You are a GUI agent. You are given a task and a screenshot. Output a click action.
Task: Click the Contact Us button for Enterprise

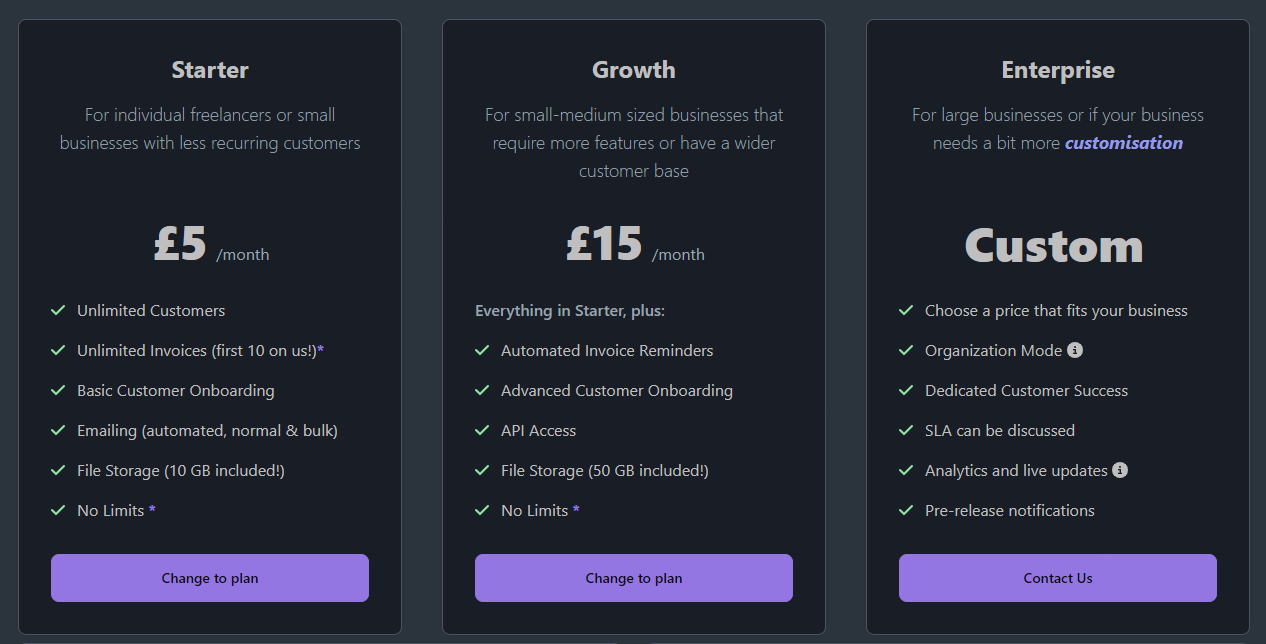point(1058,578)
